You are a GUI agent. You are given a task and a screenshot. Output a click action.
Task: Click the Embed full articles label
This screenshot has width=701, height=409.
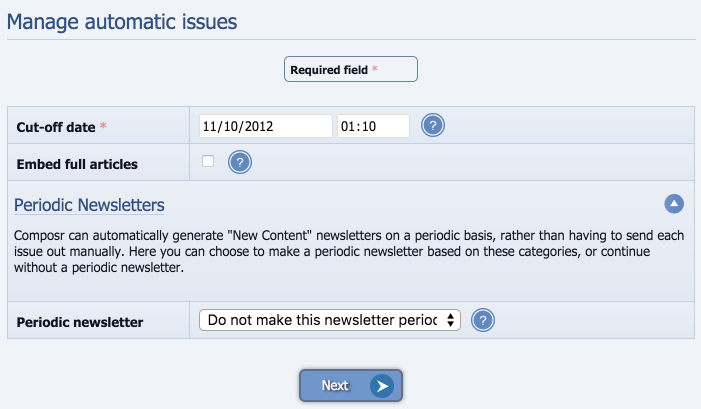tap(77, 164)
